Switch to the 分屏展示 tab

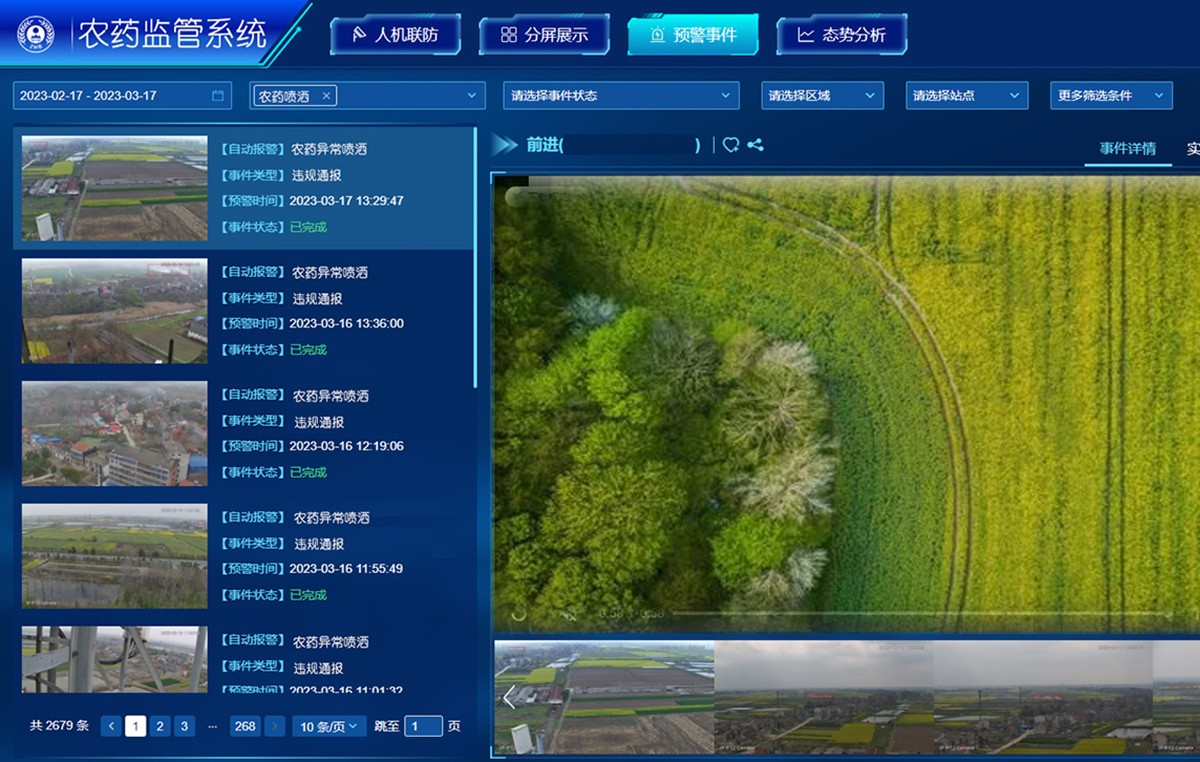point(544,35)
